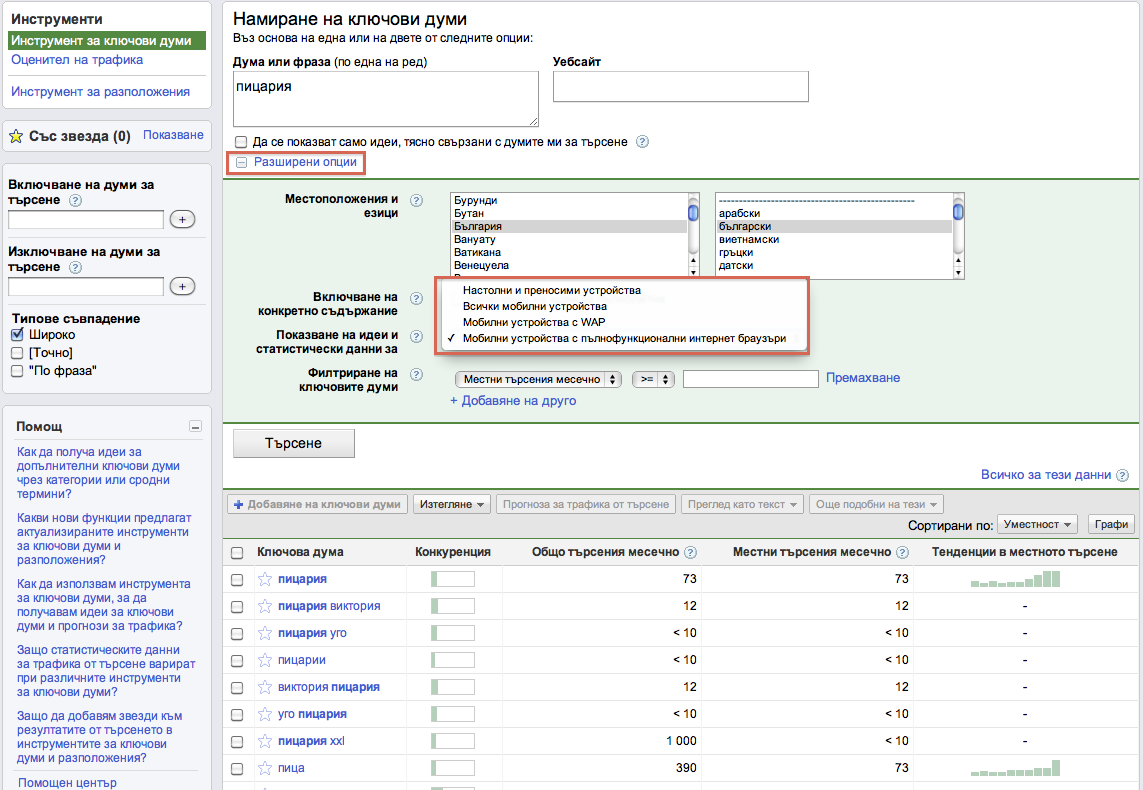The width and height of the screenshot is (1143, 790).
Task: Open the >= comparison operator dropdown
Action: pyautogui.click(x=653, y=379)
